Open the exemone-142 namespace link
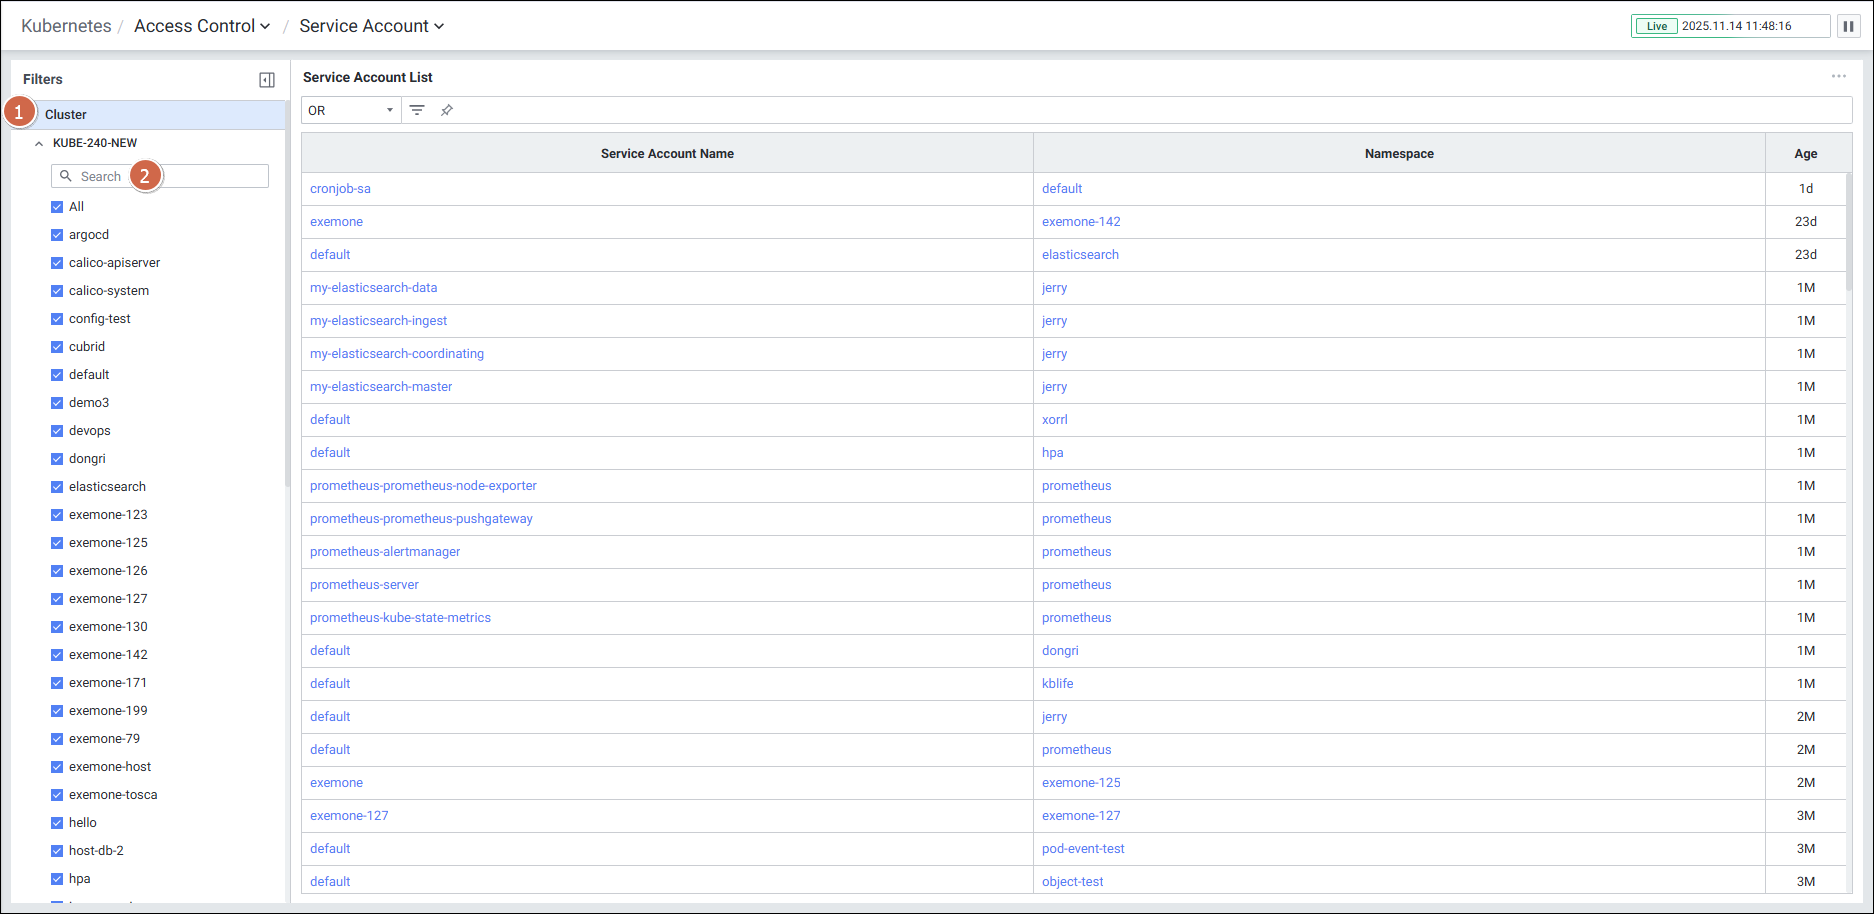The image size is (1874, 914). click(x=1081, y=222)
